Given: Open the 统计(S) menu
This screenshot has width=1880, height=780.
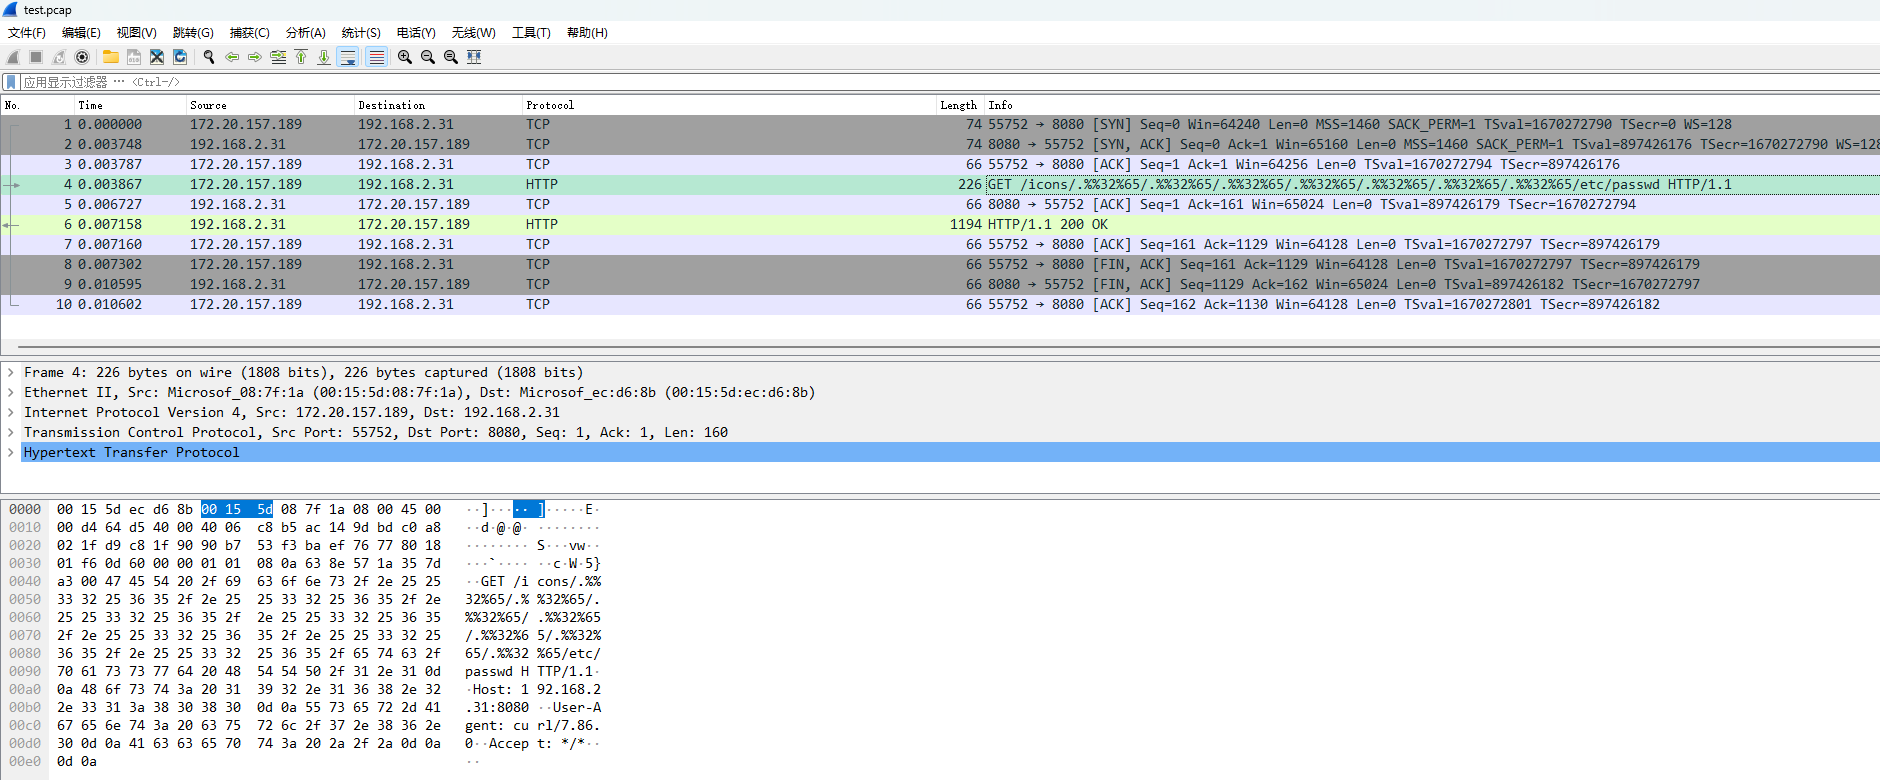Looking at the screenshot, I should point(361,33).
